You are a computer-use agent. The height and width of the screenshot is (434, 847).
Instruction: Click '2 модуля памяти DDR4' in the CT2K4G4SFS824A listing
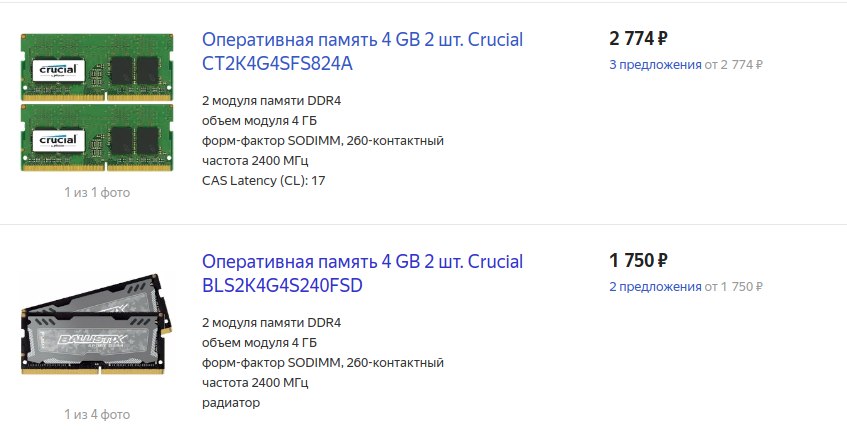(272, 101)
